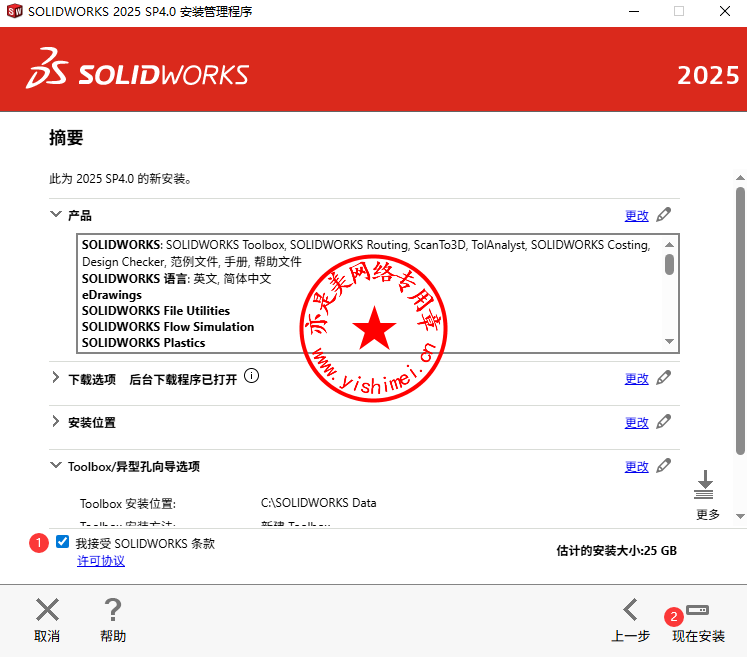Click 更改 link for 产品
747x657 pixels.
point(636,216)
